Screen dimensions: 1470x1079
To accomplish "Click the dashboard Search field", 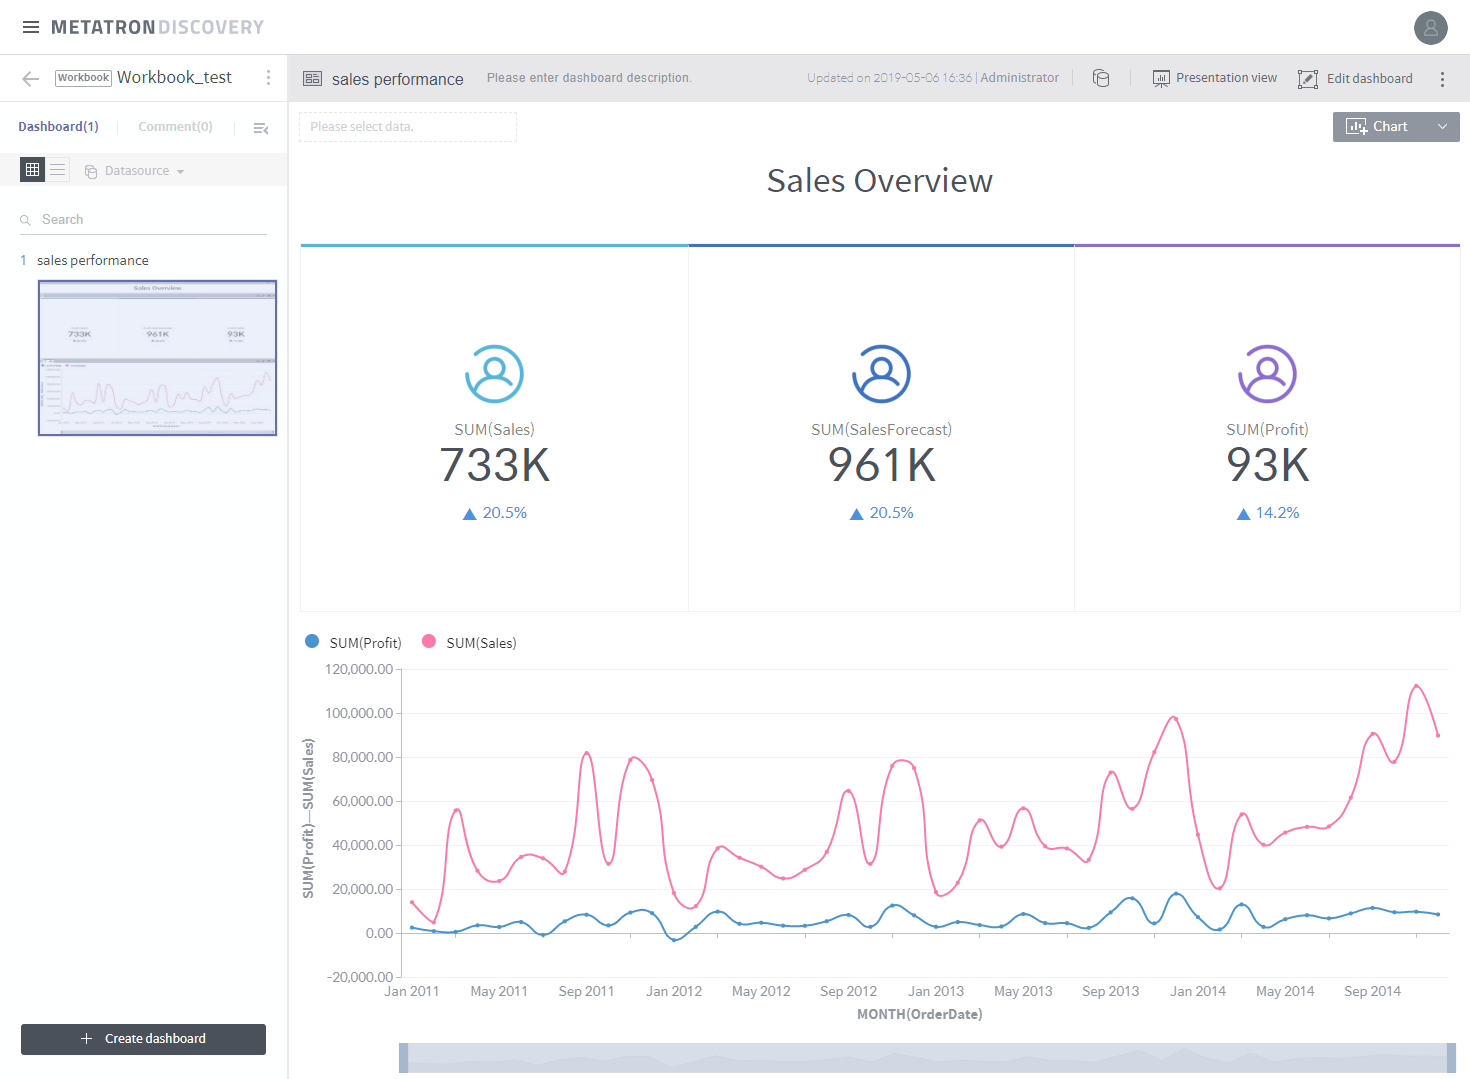I will [143, 220].
